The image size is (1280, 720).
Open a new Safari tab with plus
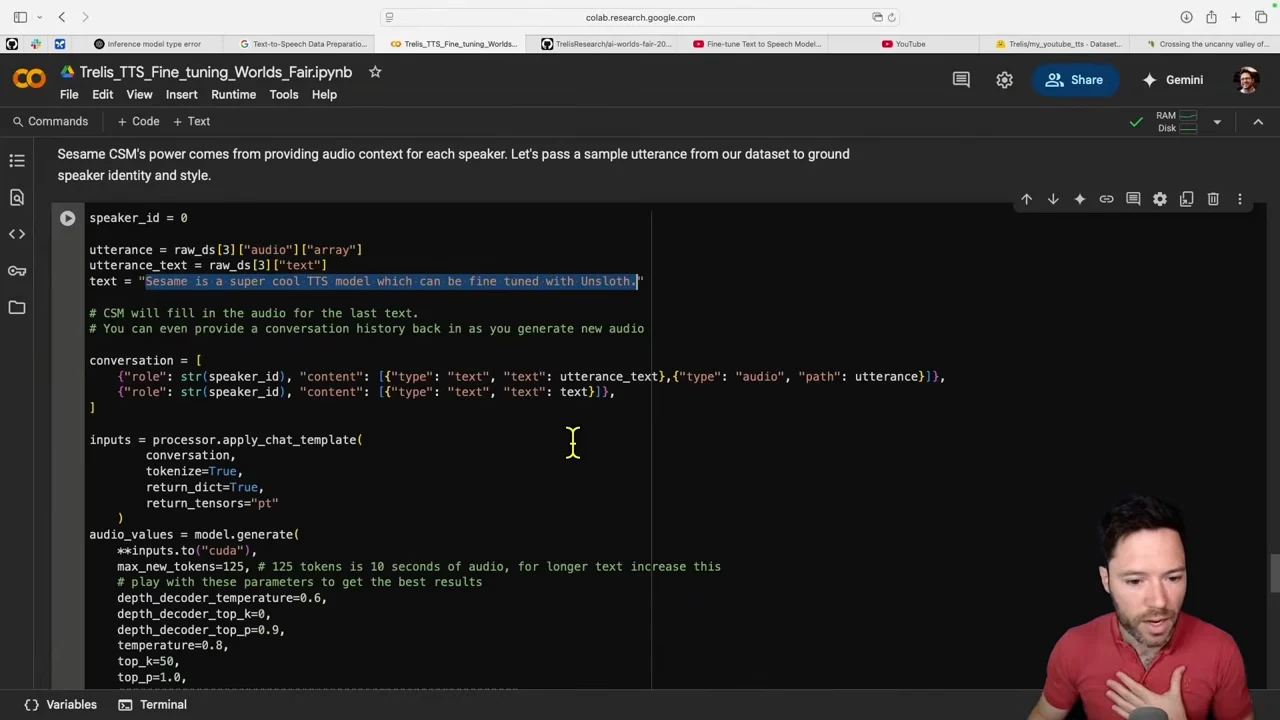(1236, 17)
